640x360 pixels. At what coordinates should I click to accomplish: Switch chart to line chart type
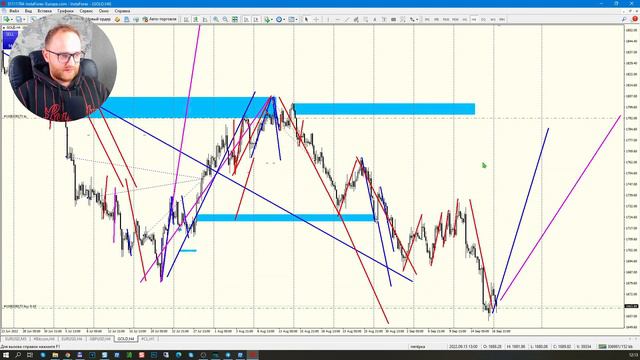pyautogui.click(x=205, y=19)
